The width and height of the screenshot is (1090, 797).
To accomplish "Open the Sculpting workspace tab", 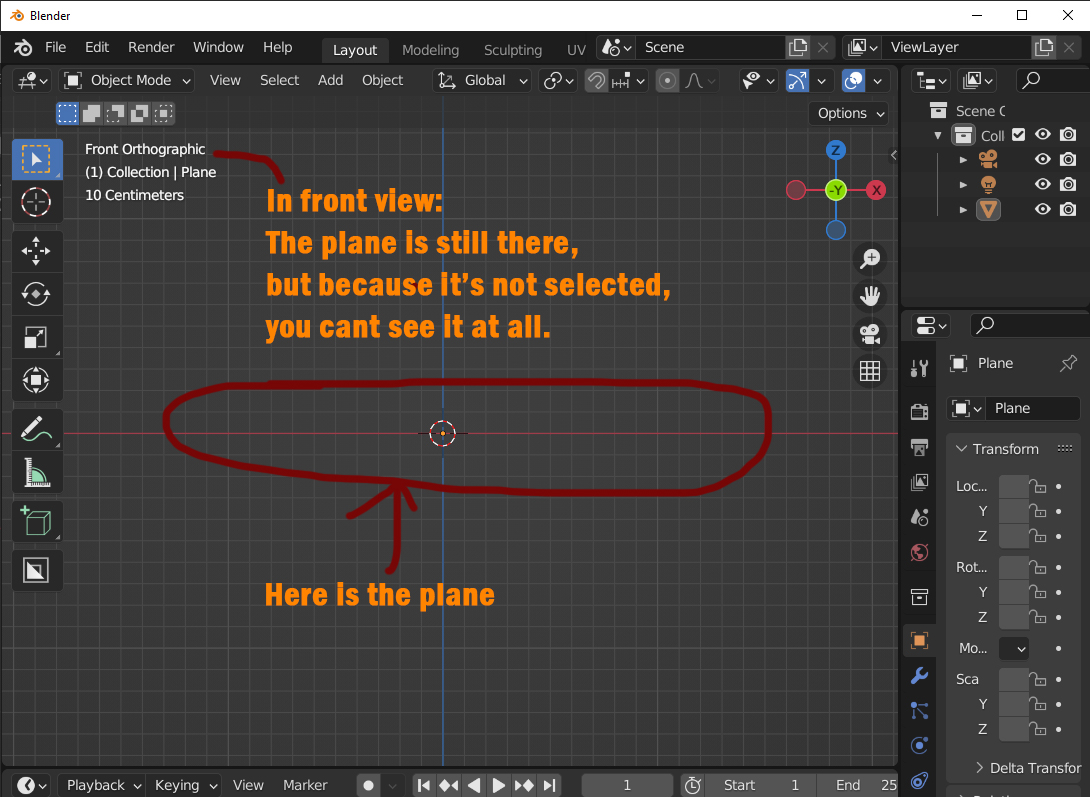I will pyautogui.click(x=513, y=50).
